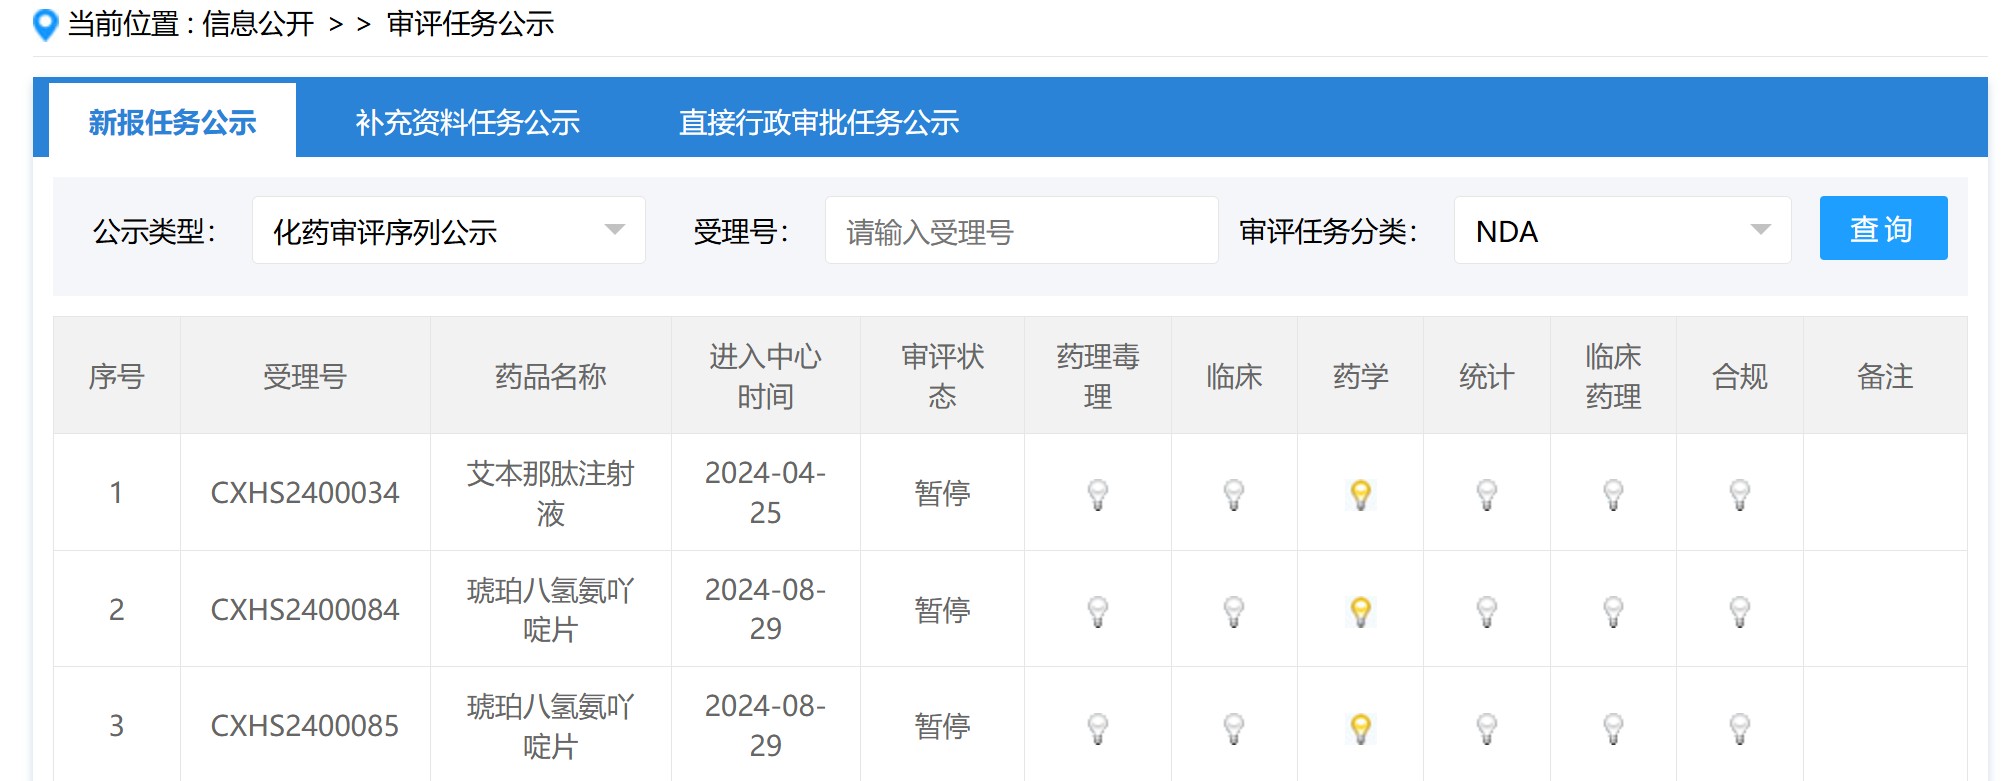Image resolution: width=2002 pixels, height=781 pixels.
Task: Click date 2024-08-29 for CXHS2400085
Action: [x=766, y=726]
